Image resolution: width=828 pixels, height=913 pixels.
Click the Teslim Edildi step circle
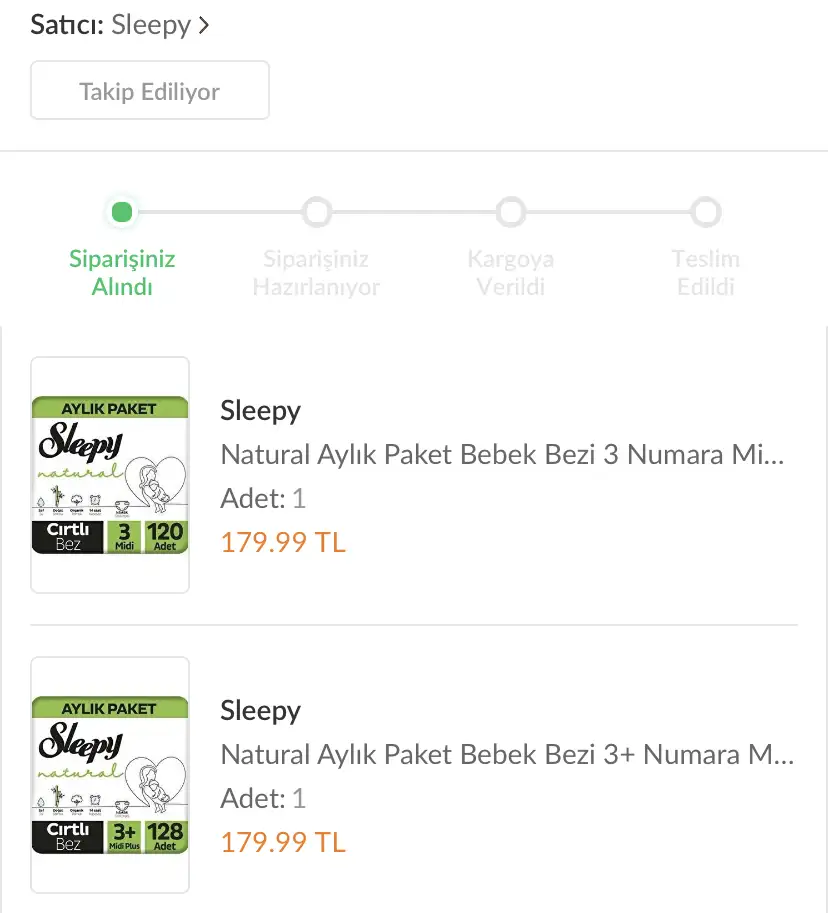point(706,212)
